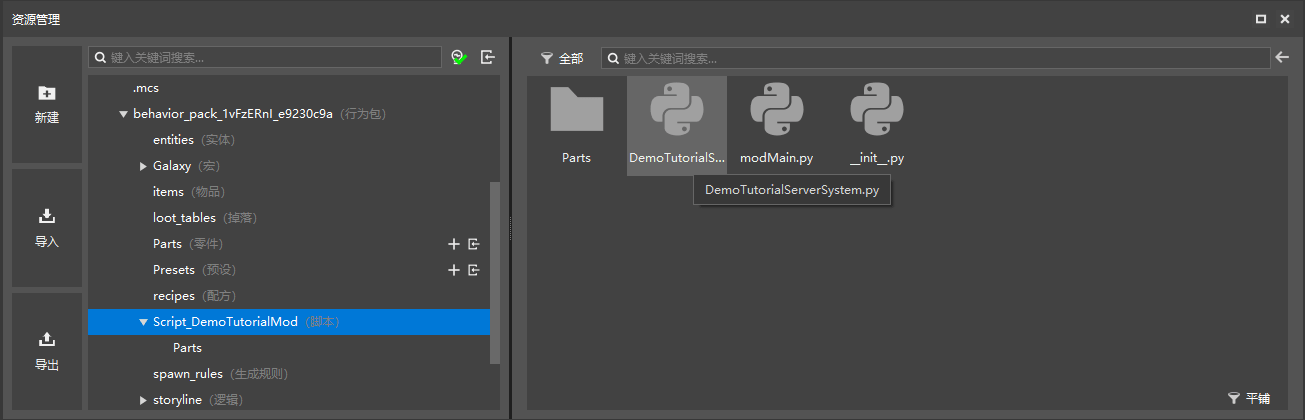Open the 全部 filter dropdown
This screenshot has width=1305, height=420.
click(x=561, y=59)
